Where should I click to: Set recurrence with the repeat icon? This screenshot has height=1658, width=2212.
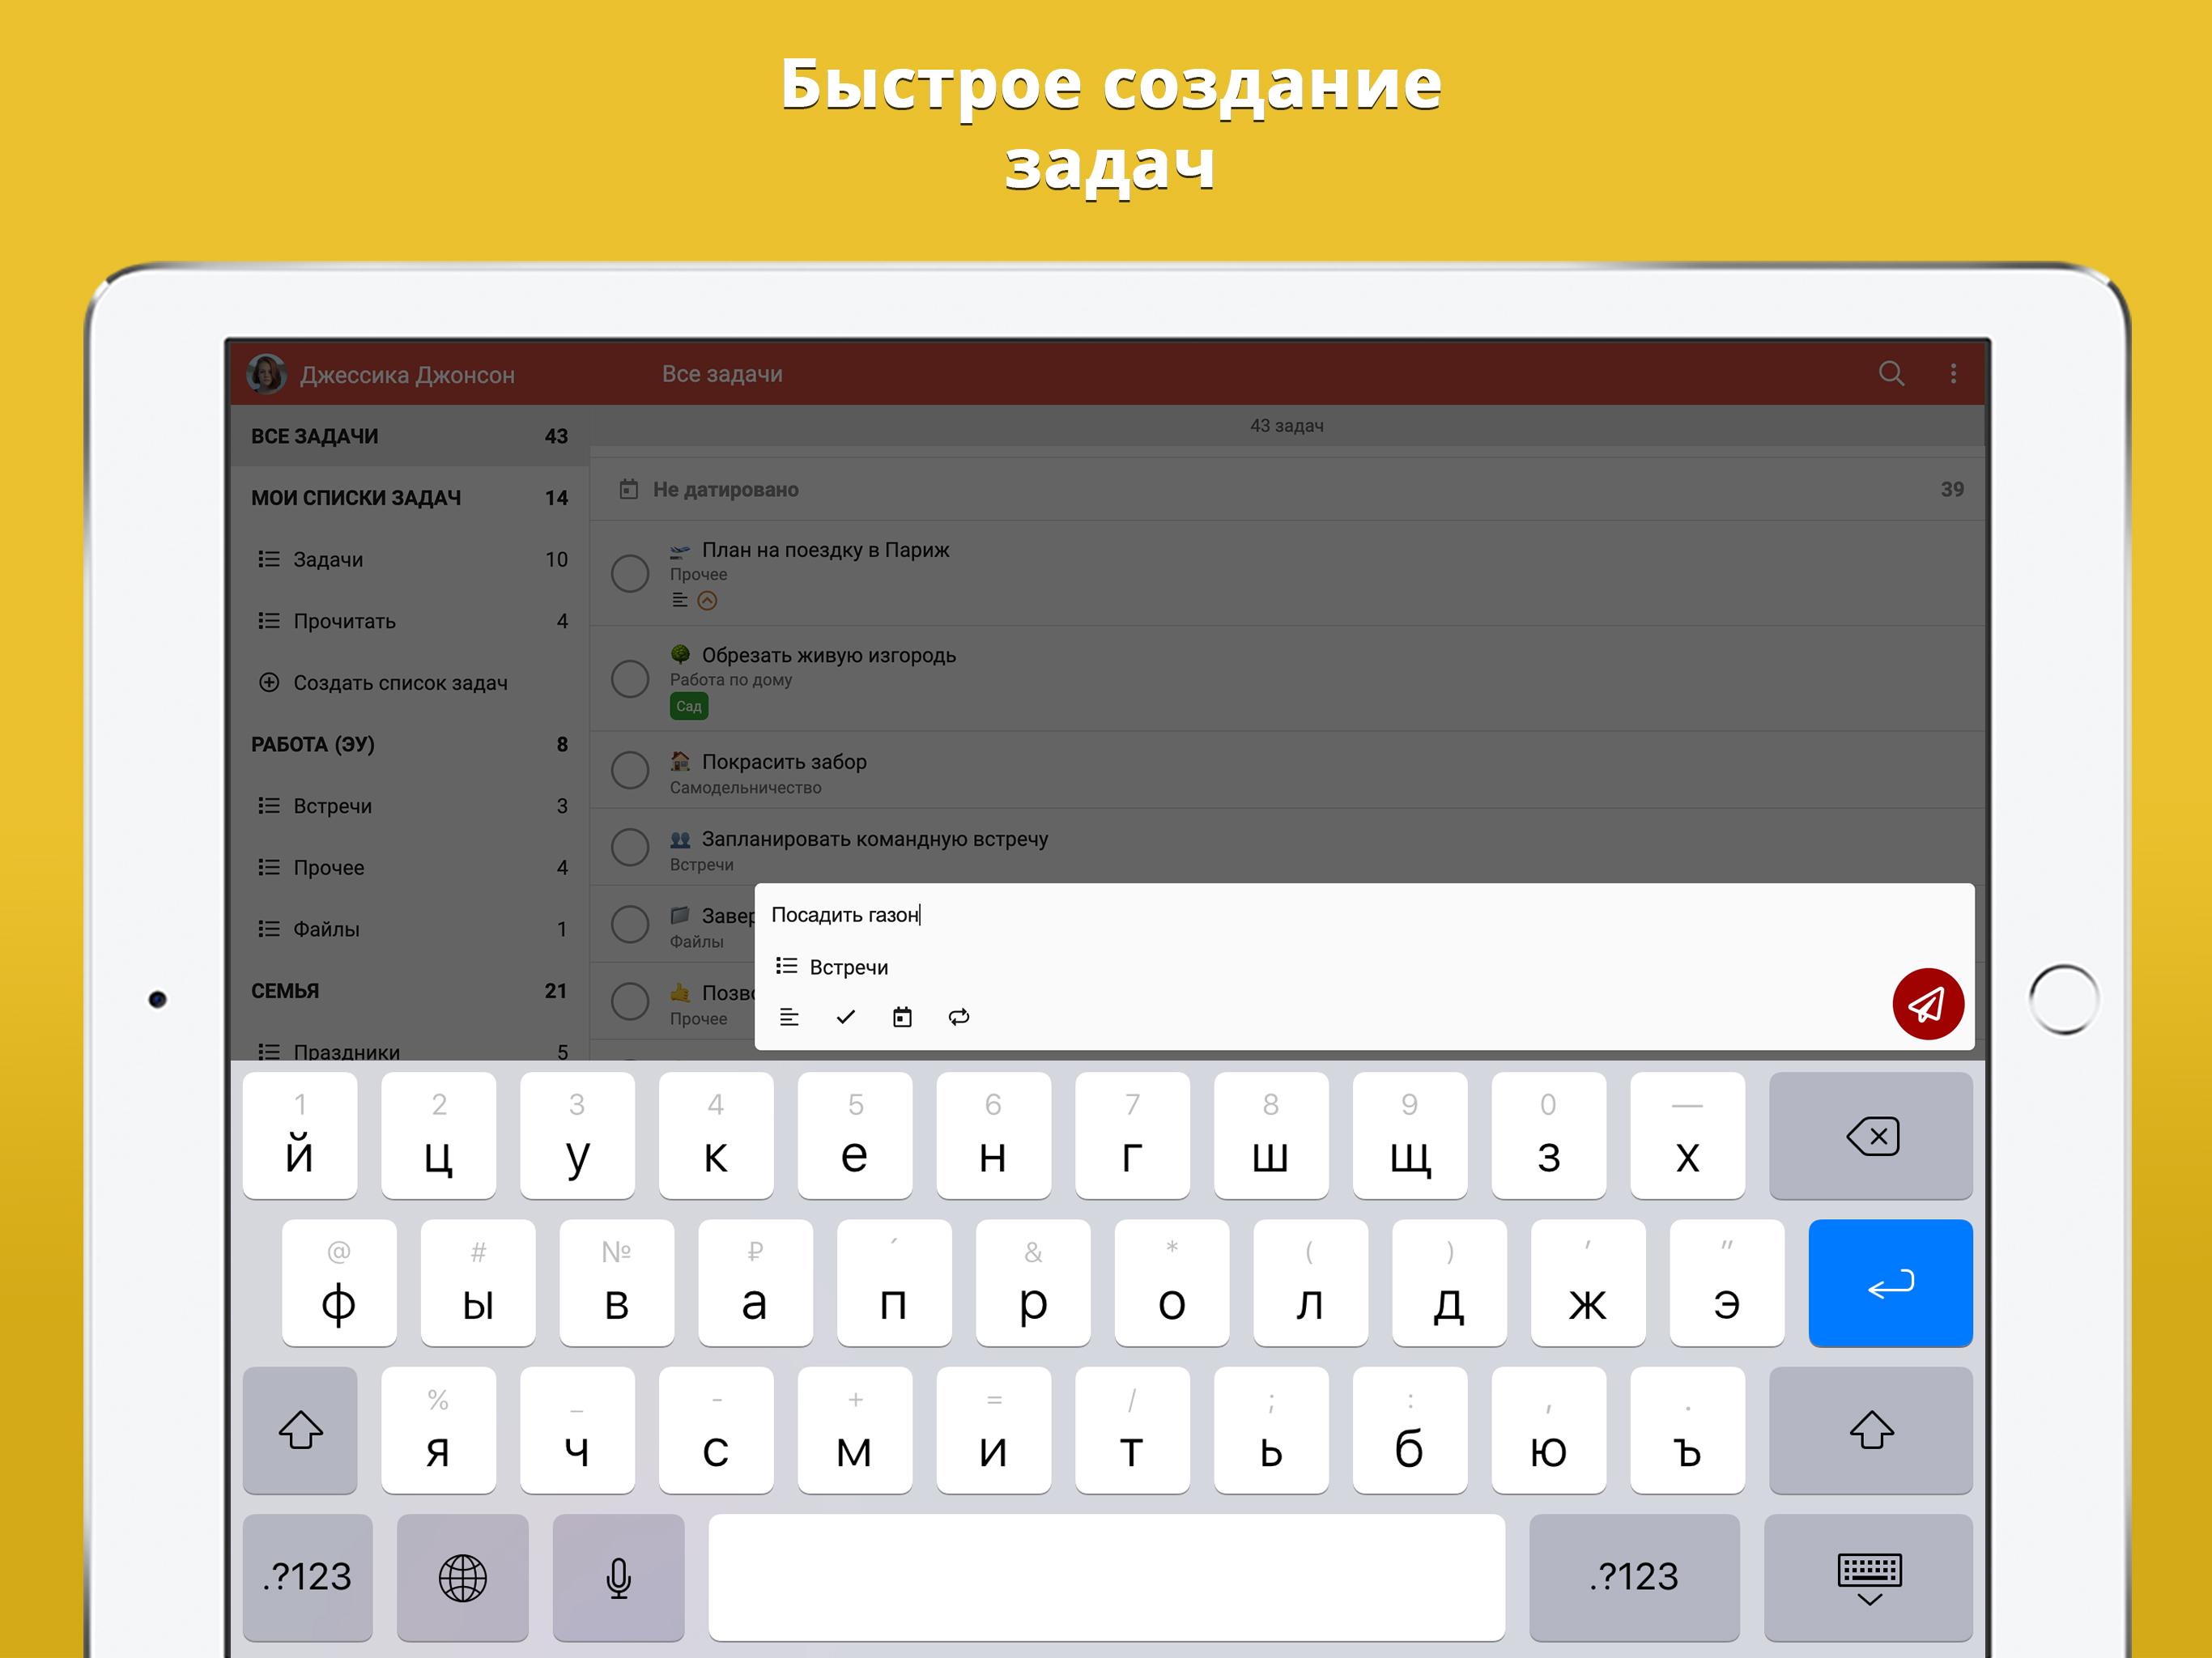pyautogui.click(x=959, y=1017)
